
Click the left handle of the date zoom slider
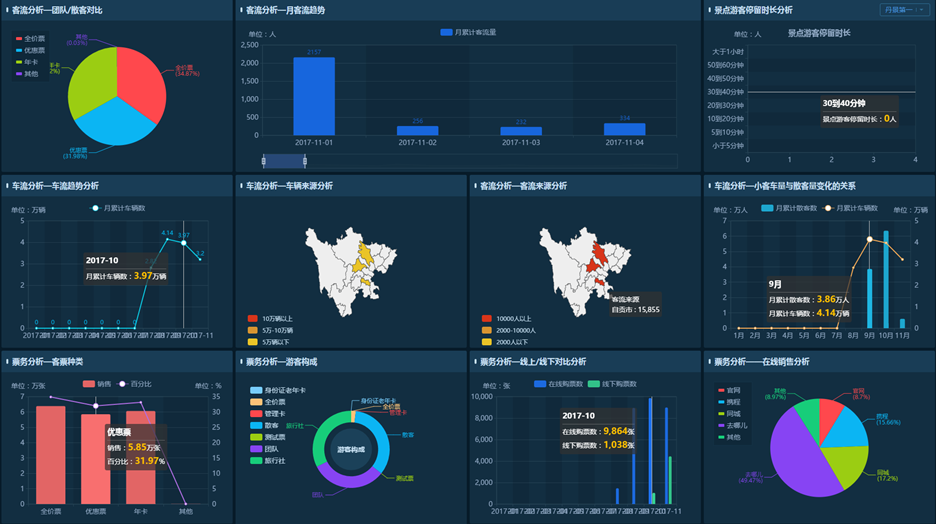263,160
